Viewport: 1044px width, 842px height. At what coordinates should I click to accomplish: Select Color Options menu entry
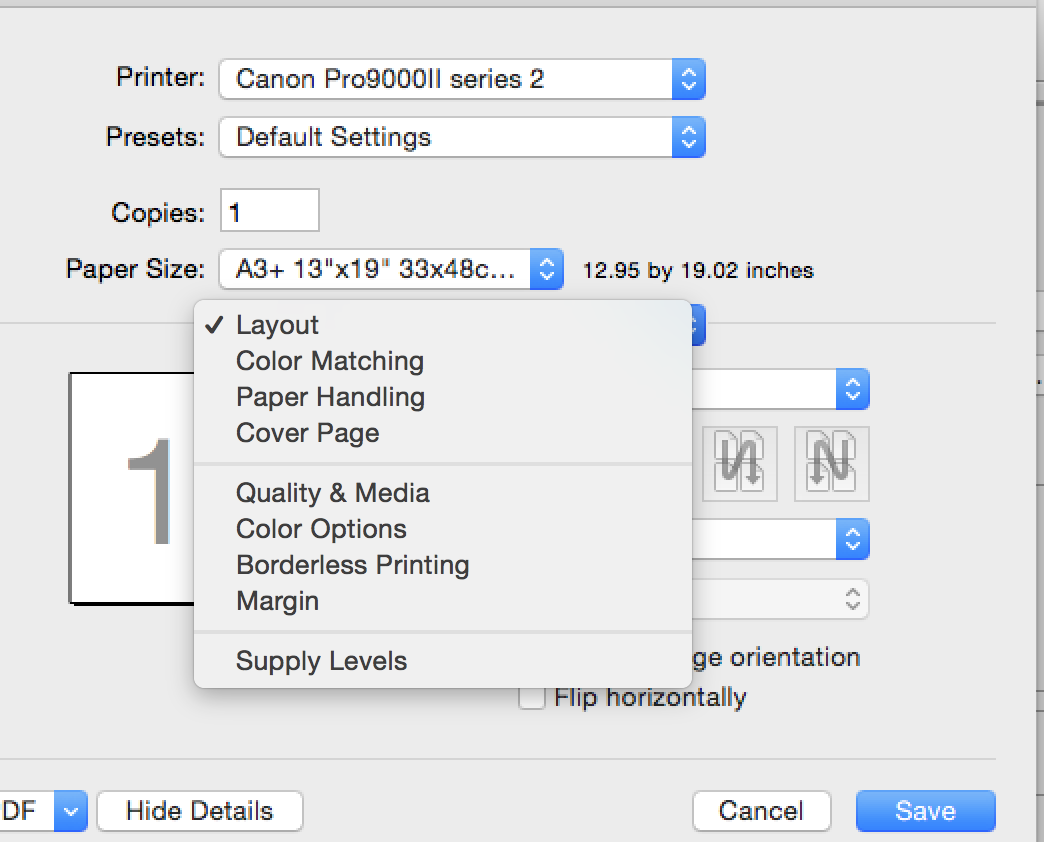(x=321, y=529)
